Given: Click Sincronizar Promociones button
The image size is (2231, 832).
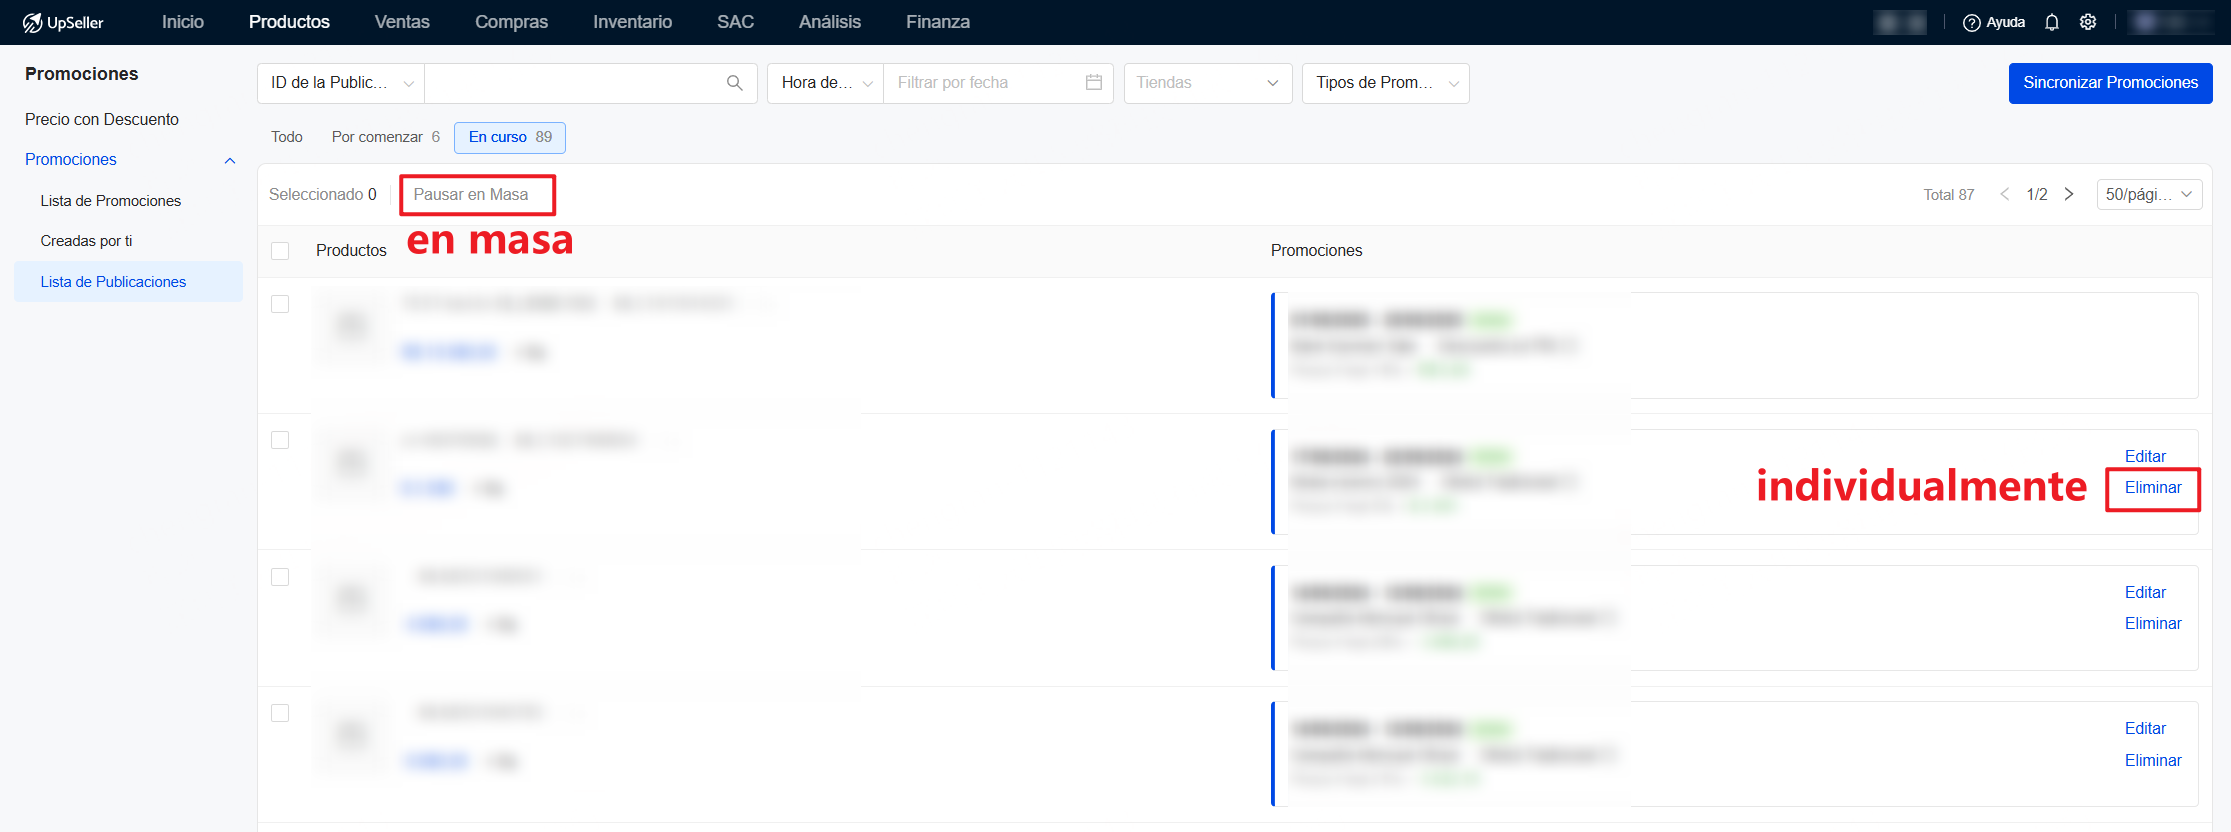Looking at the screenshot, I should (x=2110, y=83).
